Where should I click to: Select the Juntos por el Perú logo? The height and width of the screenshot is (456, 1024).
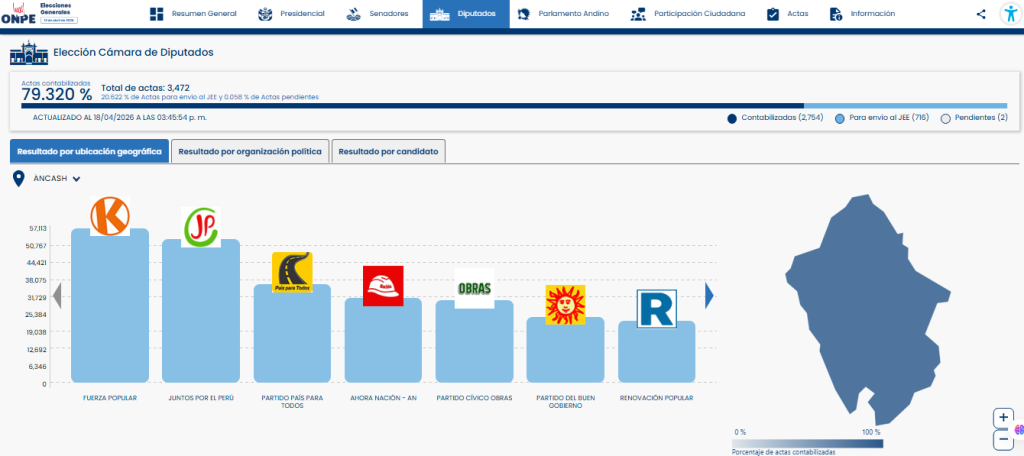(201, 227)
